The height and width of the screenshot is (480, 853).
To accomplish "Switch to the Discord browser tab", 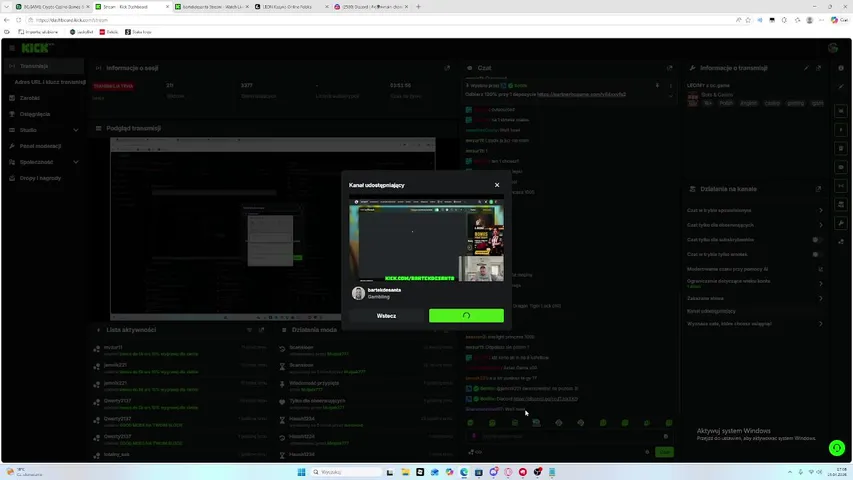I will pyautogui.click(x=371, y=7).
